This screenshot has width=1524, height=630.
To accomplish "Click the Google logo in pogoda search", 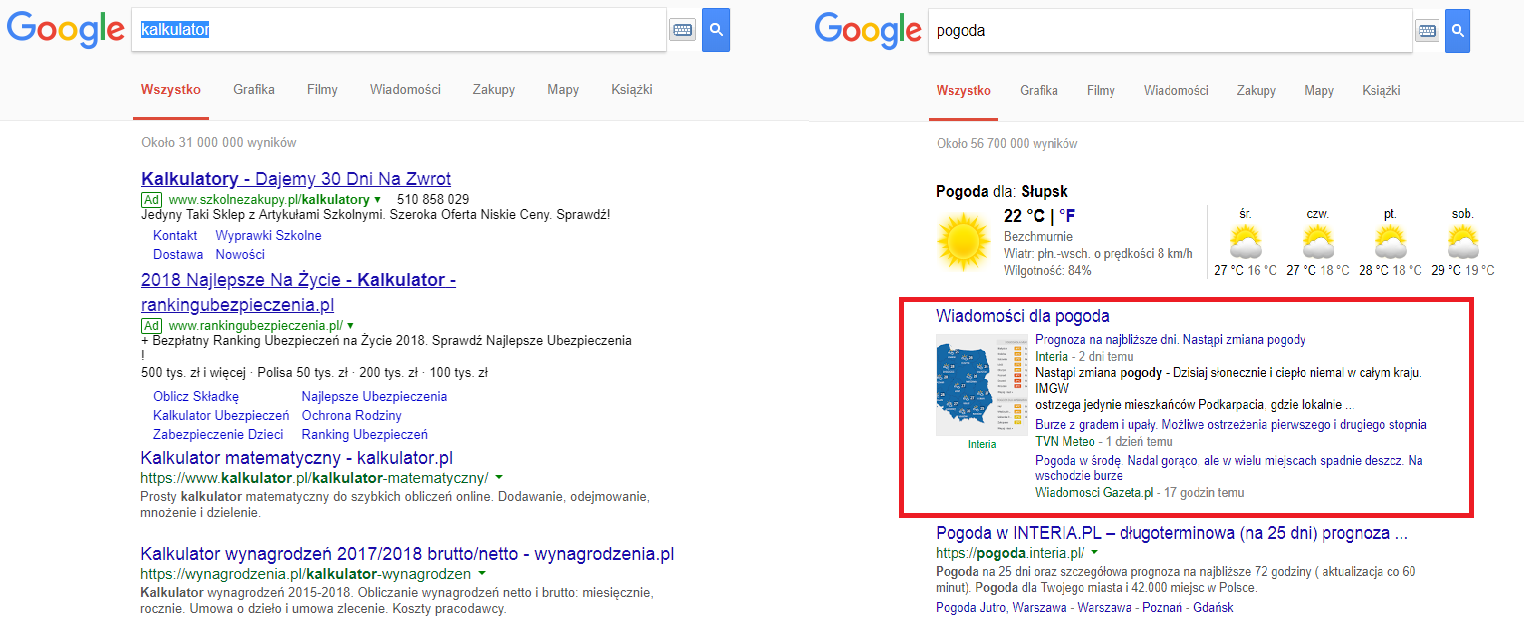I will click(869, 30).
